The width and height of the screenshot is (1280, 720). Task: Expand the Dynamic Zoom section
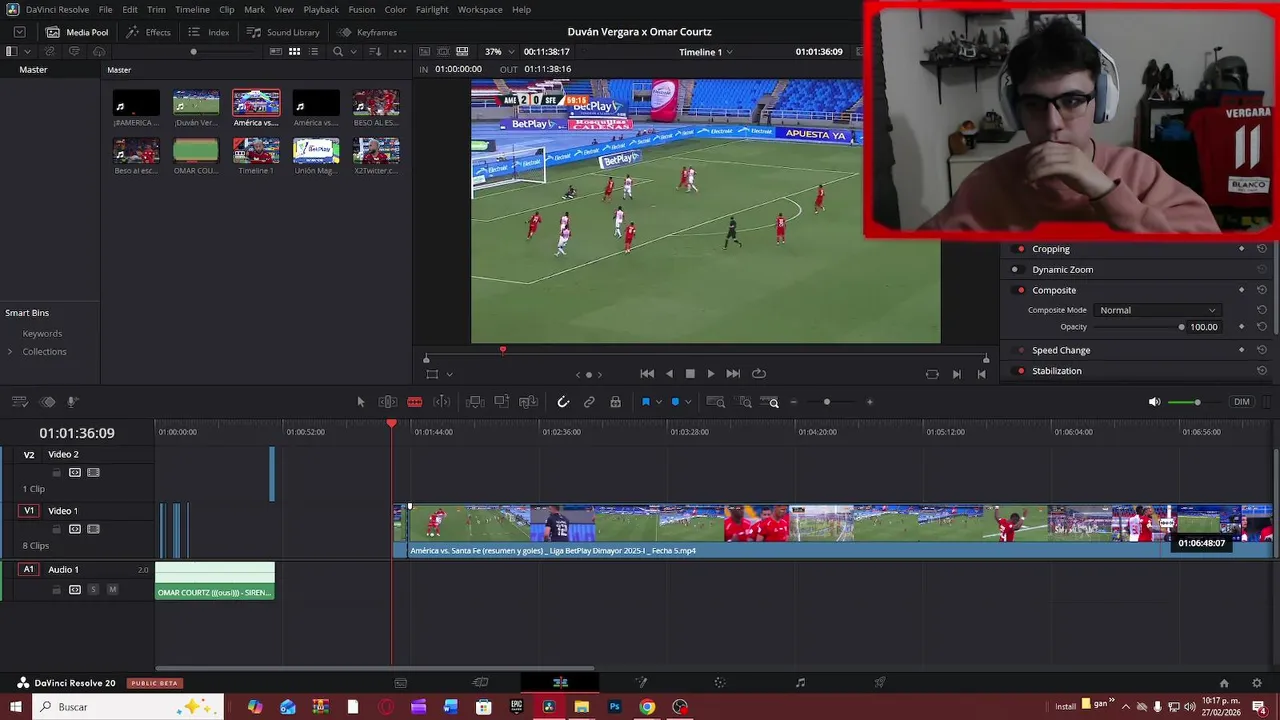[1062, 270]
